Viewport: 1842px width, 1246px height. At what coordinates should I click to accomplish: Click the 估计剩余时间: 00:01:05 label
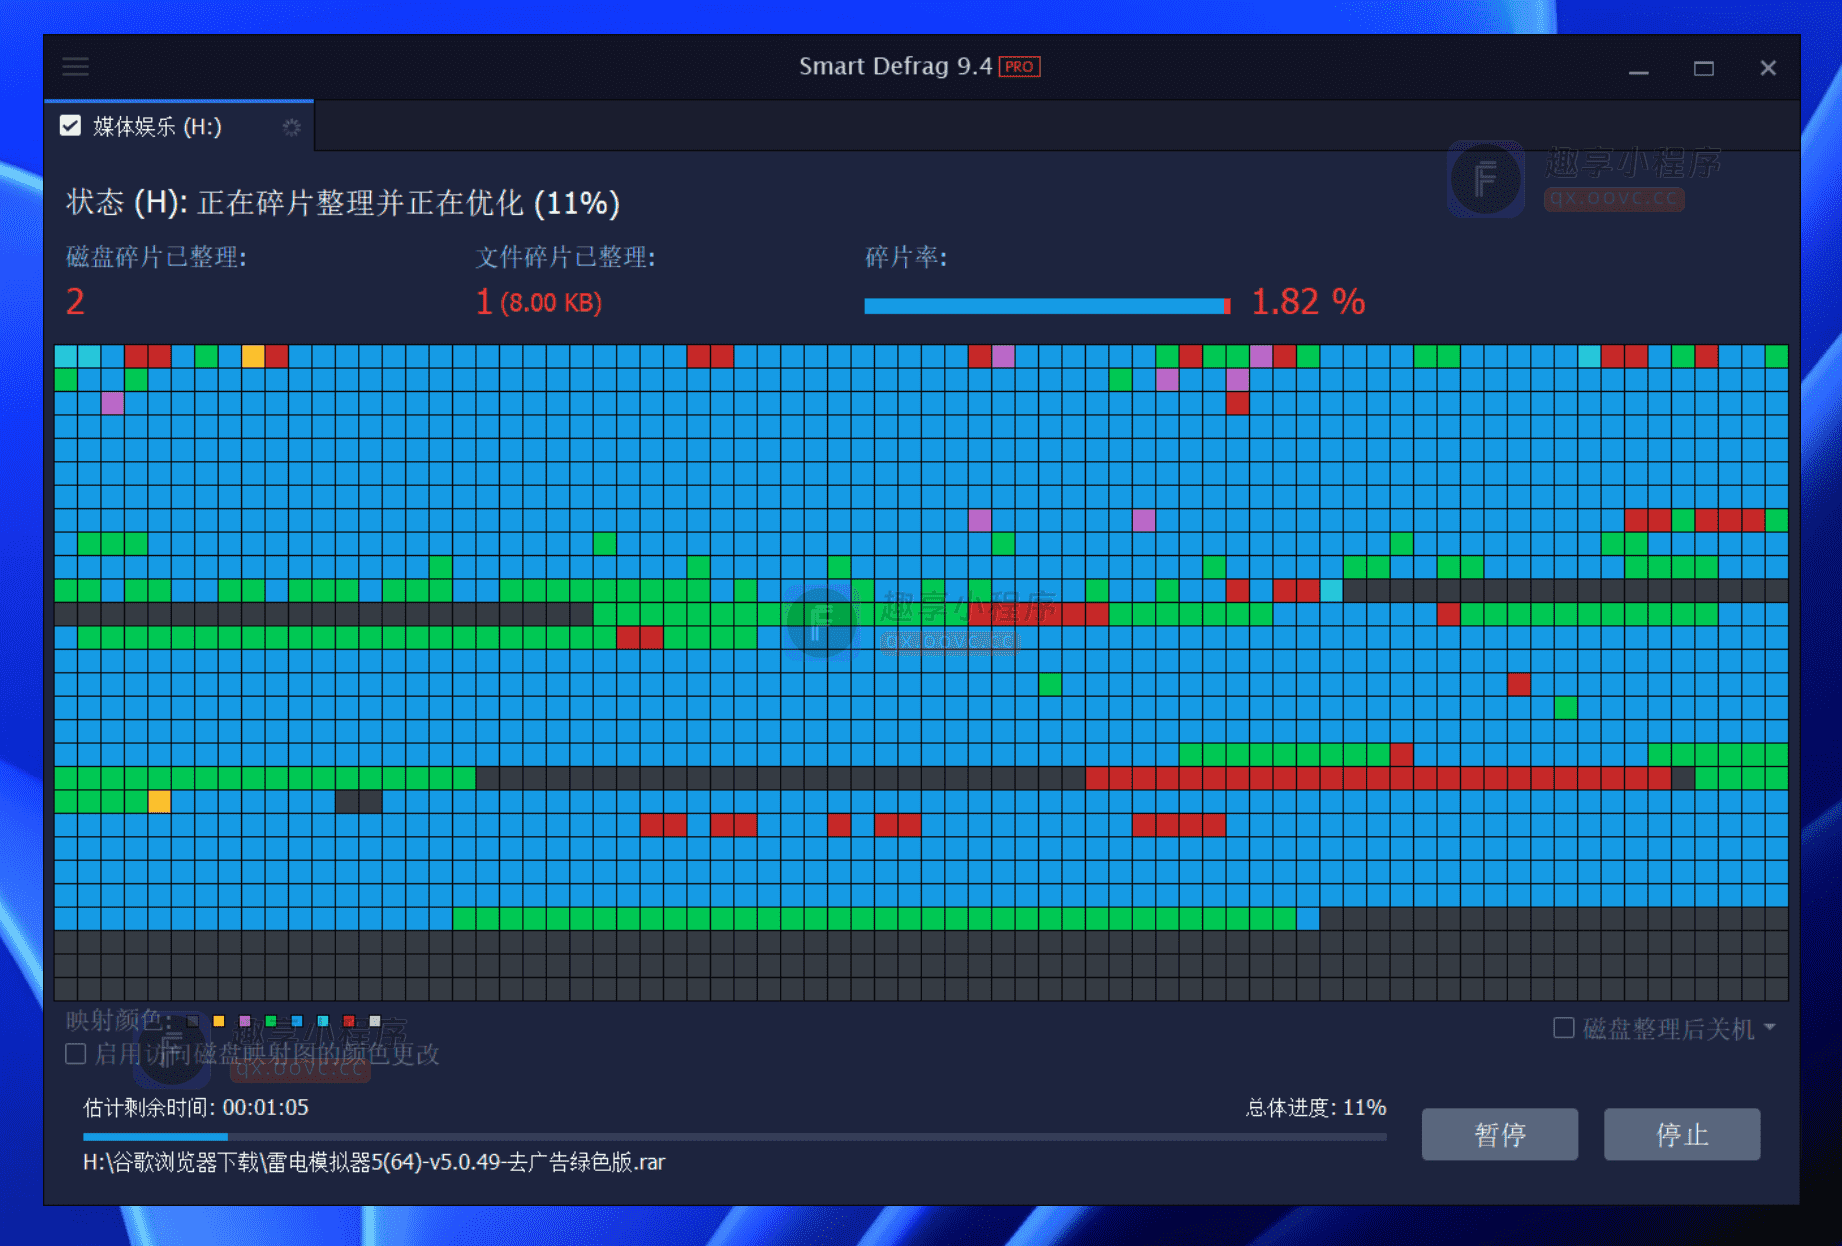(x=196, y=1107)
